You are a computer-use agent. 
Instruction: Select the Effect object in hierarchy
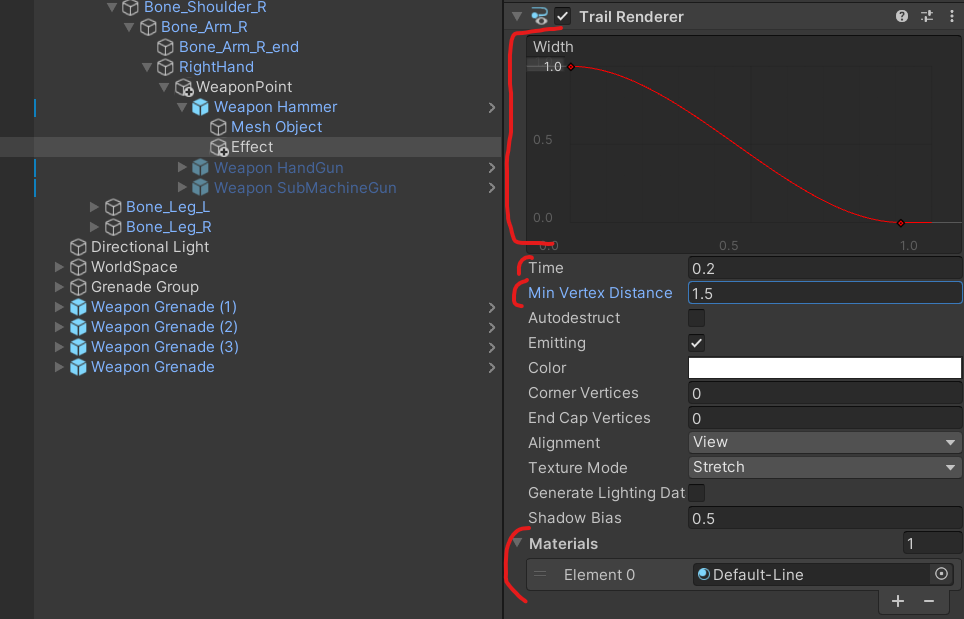pos(252,147)
